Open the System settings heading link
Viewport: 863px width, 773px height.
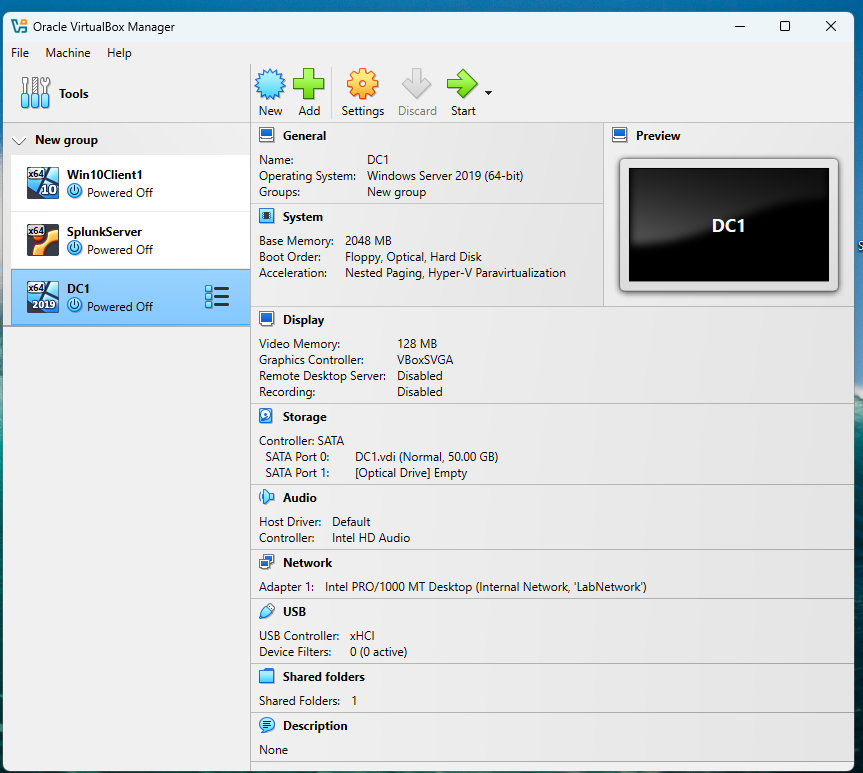coord(303,217)
